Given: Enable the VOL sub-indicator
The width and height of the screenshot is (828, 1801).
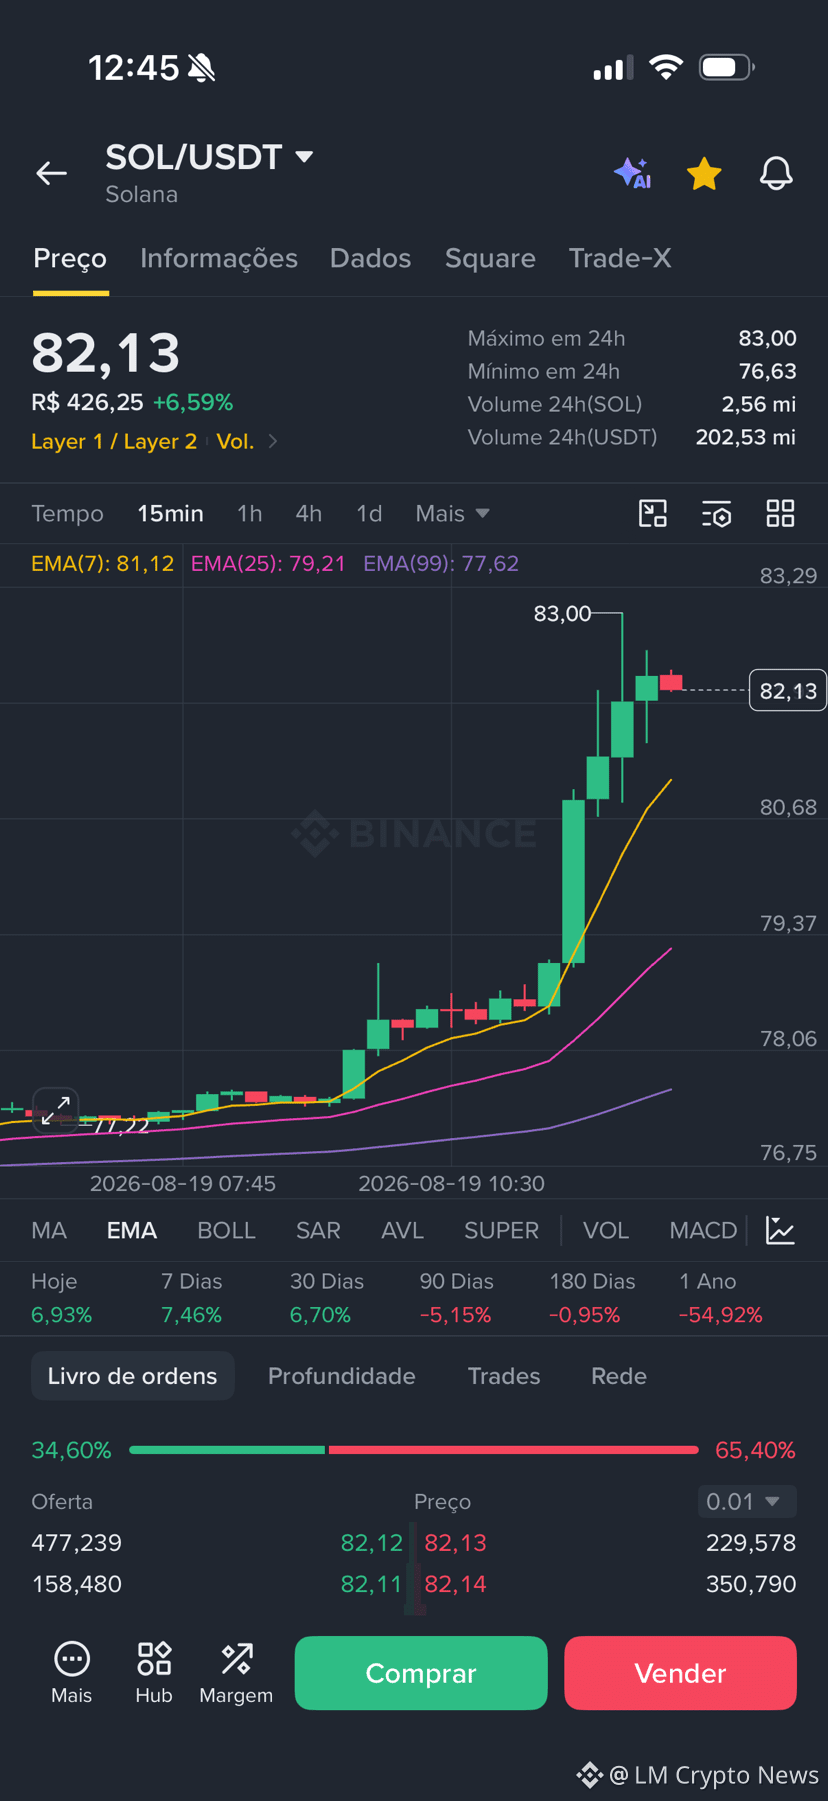Looking at the screenshot, I should [605, 1230].
